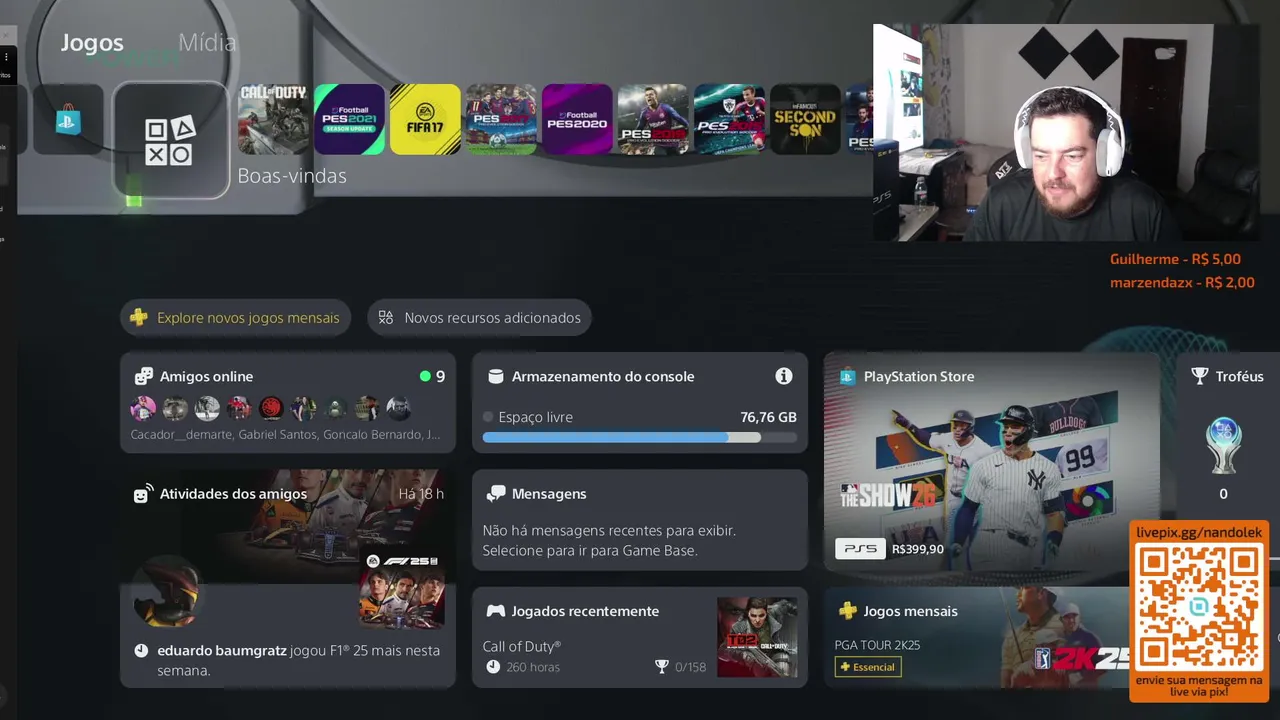Select the red spiral friend avatar
The image size is (1280, 720).
pyautogui.click(x=271, y=408)
